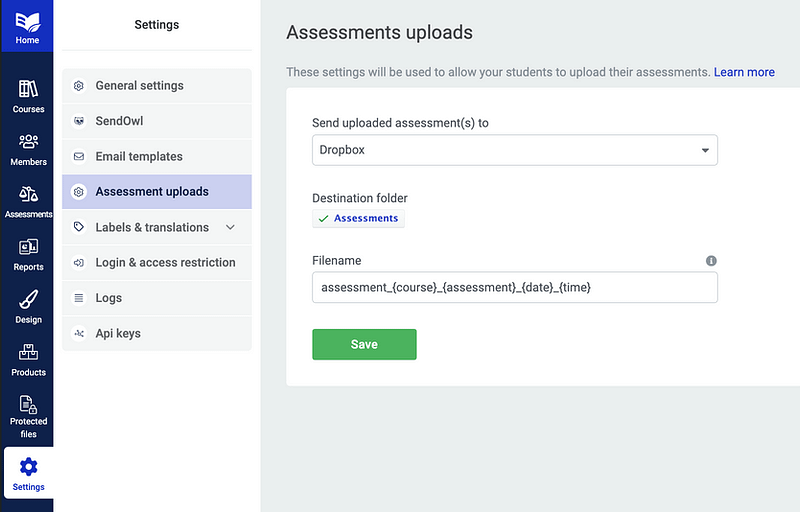800x512 pixels.
Task: Expand the Labels & translations submenu
Action: pyautogui.click(x=230, y=228)
